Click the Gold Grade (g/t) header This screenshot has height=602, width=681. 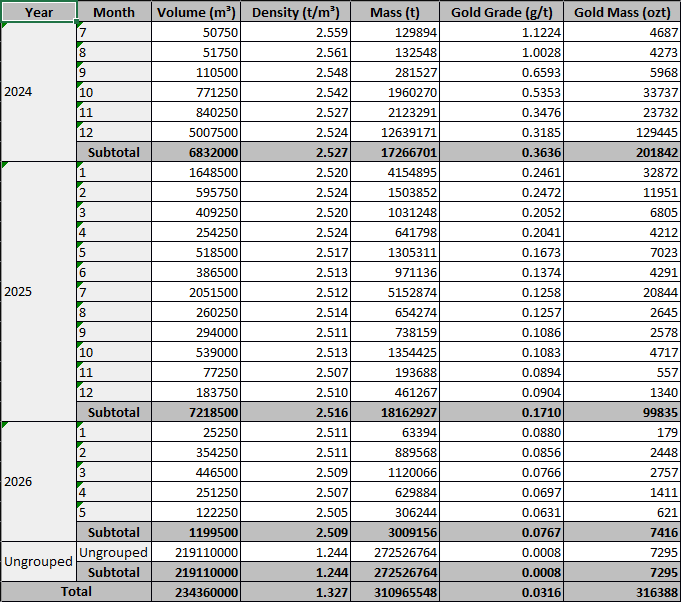502,12
